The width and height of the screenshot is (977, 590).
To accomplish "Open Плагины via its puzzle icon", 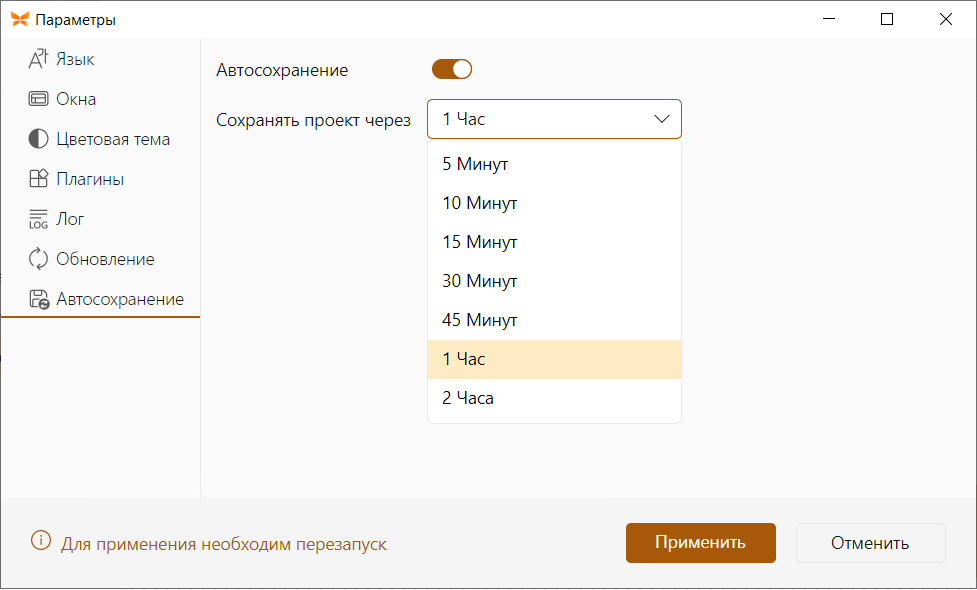I will point(38,178).
